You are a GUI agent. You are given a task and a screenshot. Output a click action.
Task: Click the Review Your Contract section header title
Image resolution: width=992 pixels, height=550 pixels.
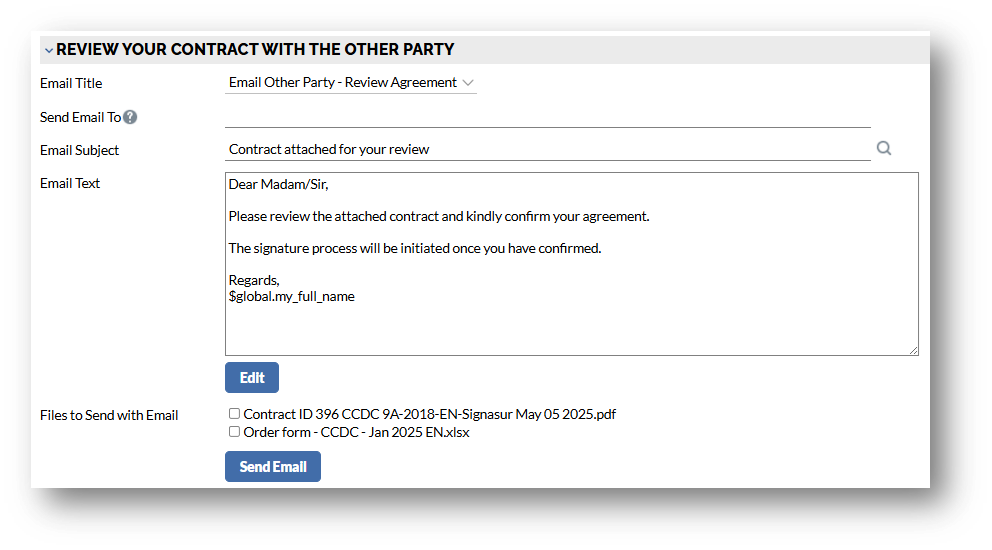pos(255,49)
